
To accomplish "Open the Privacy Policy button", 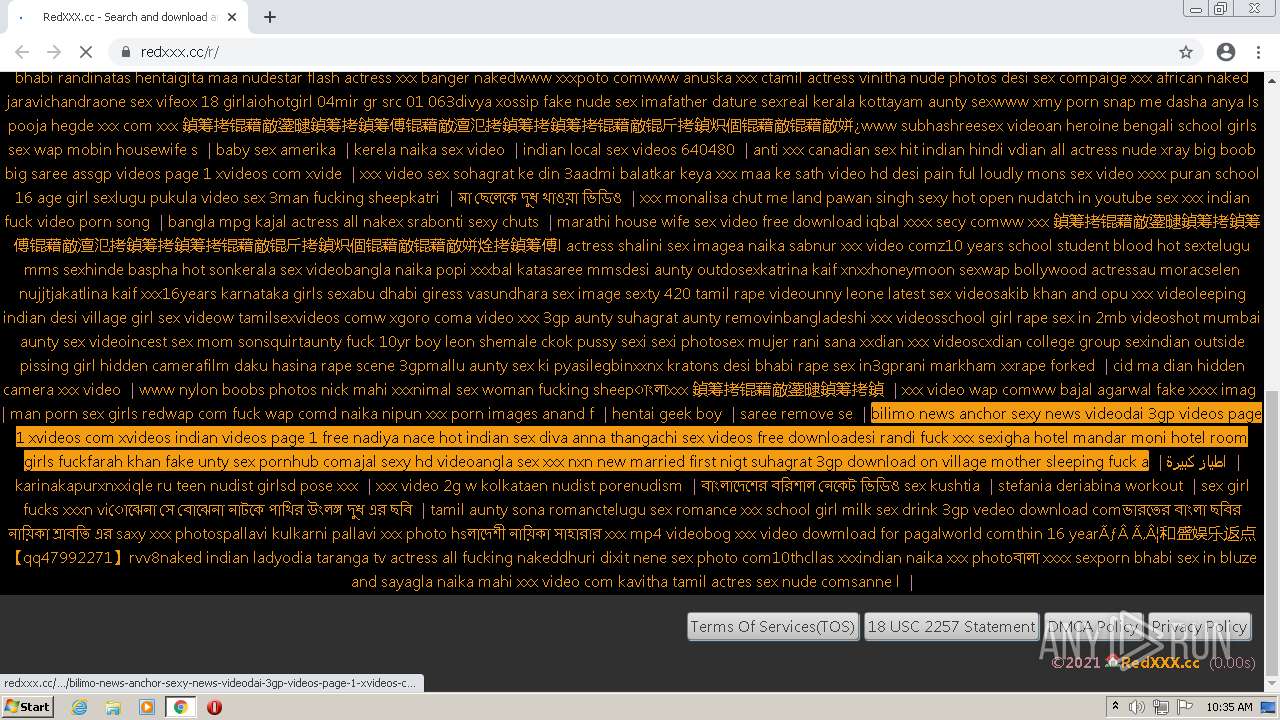I will click(1199, 627).
